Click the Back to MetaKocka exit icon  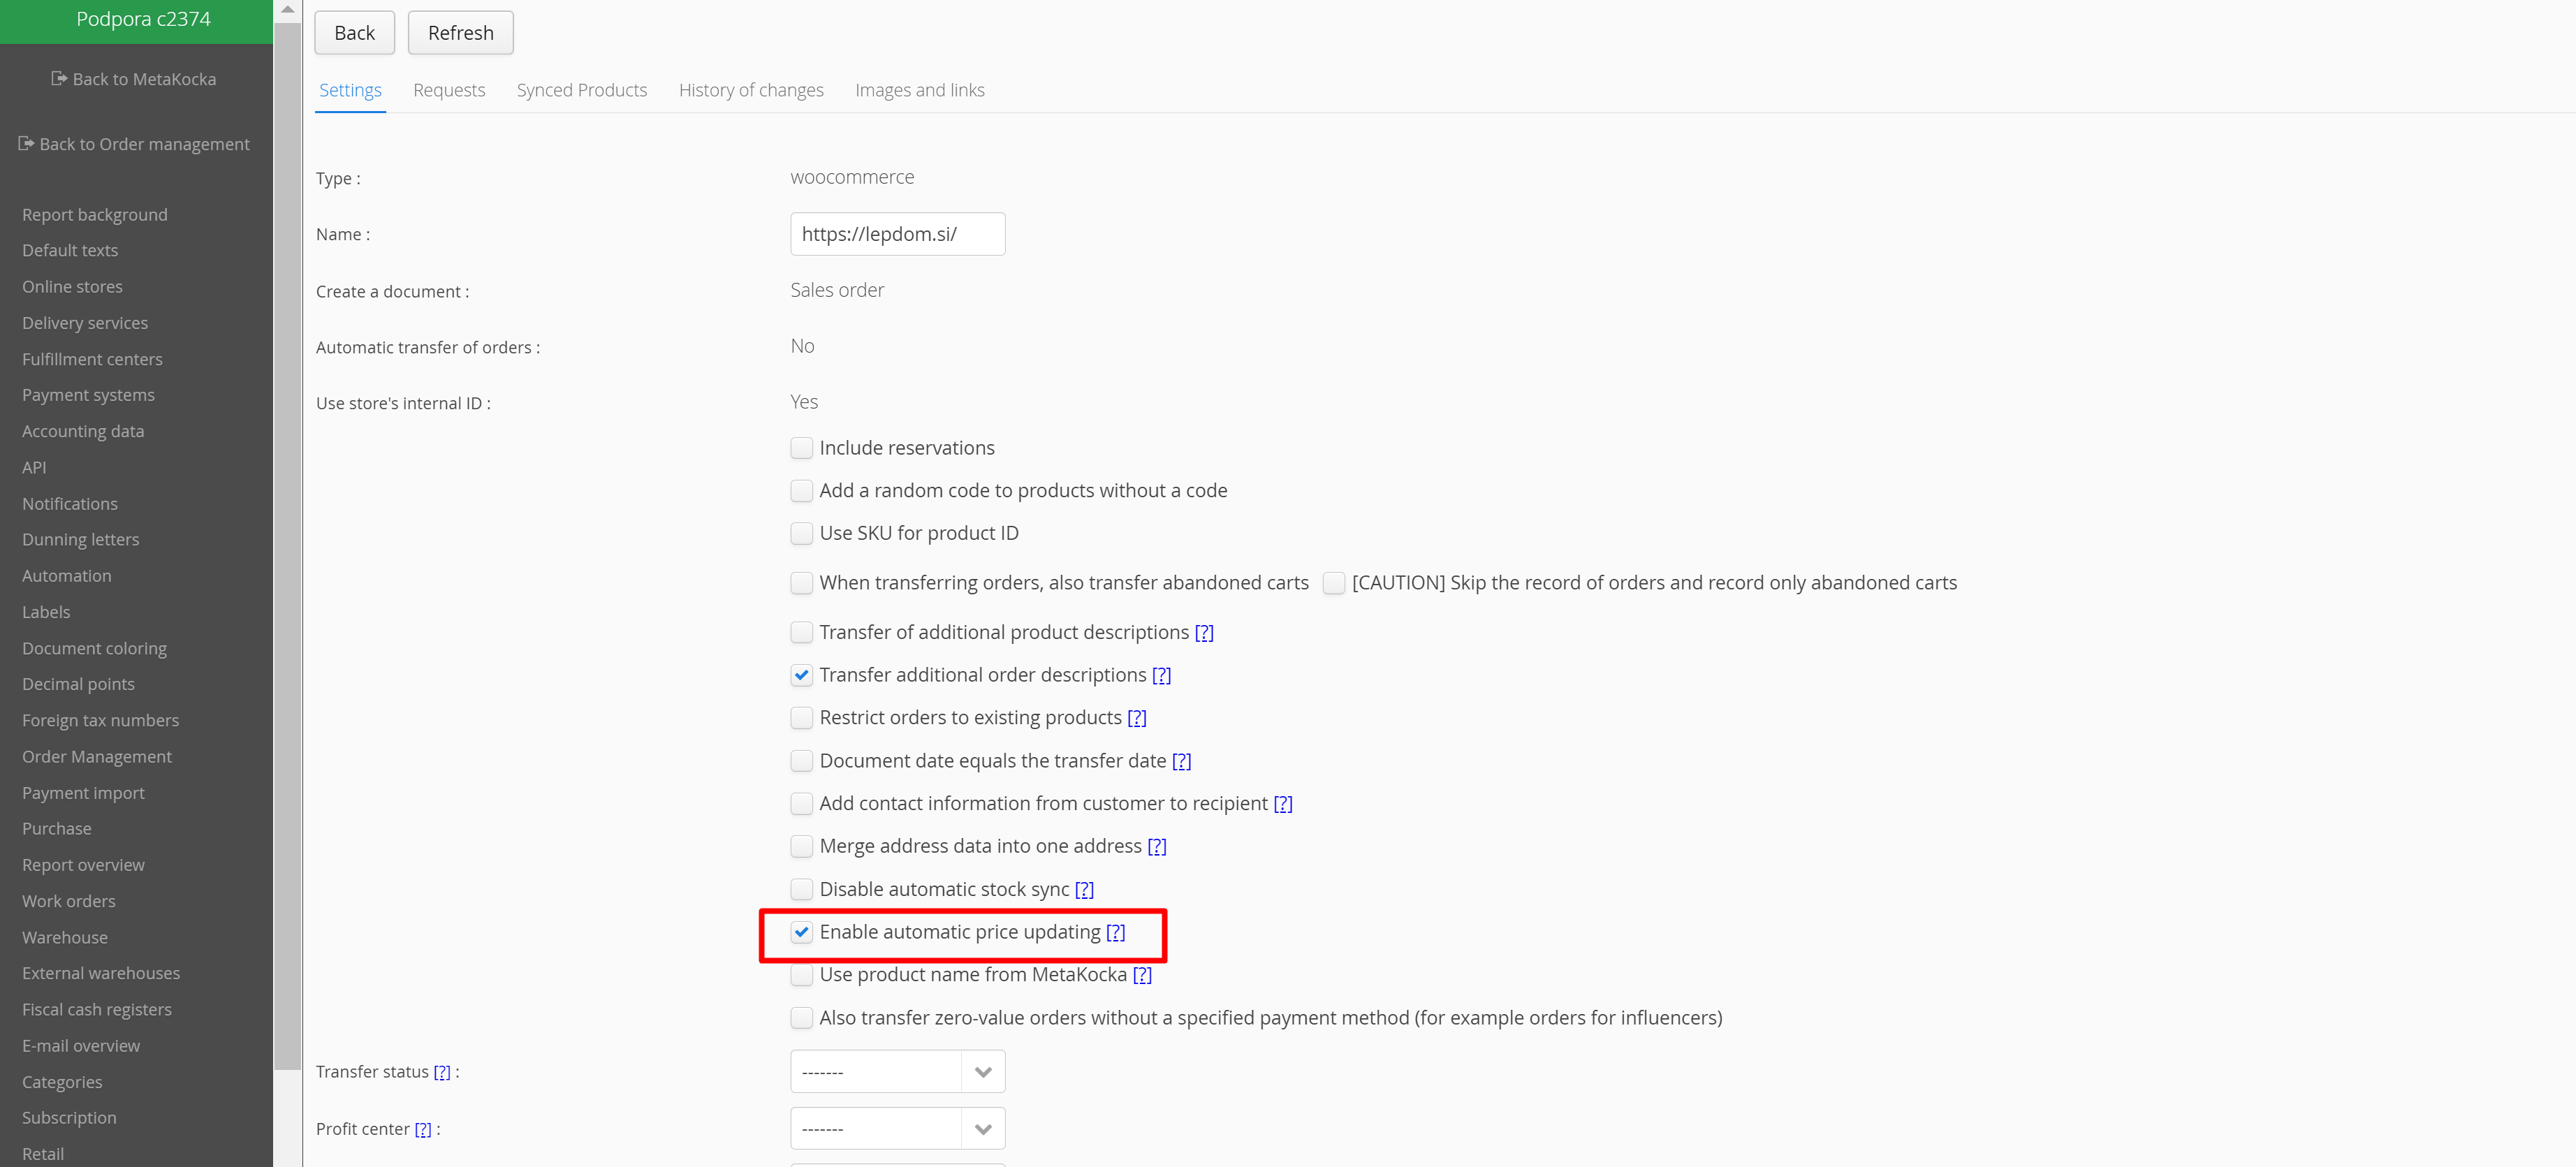[59, 79]
